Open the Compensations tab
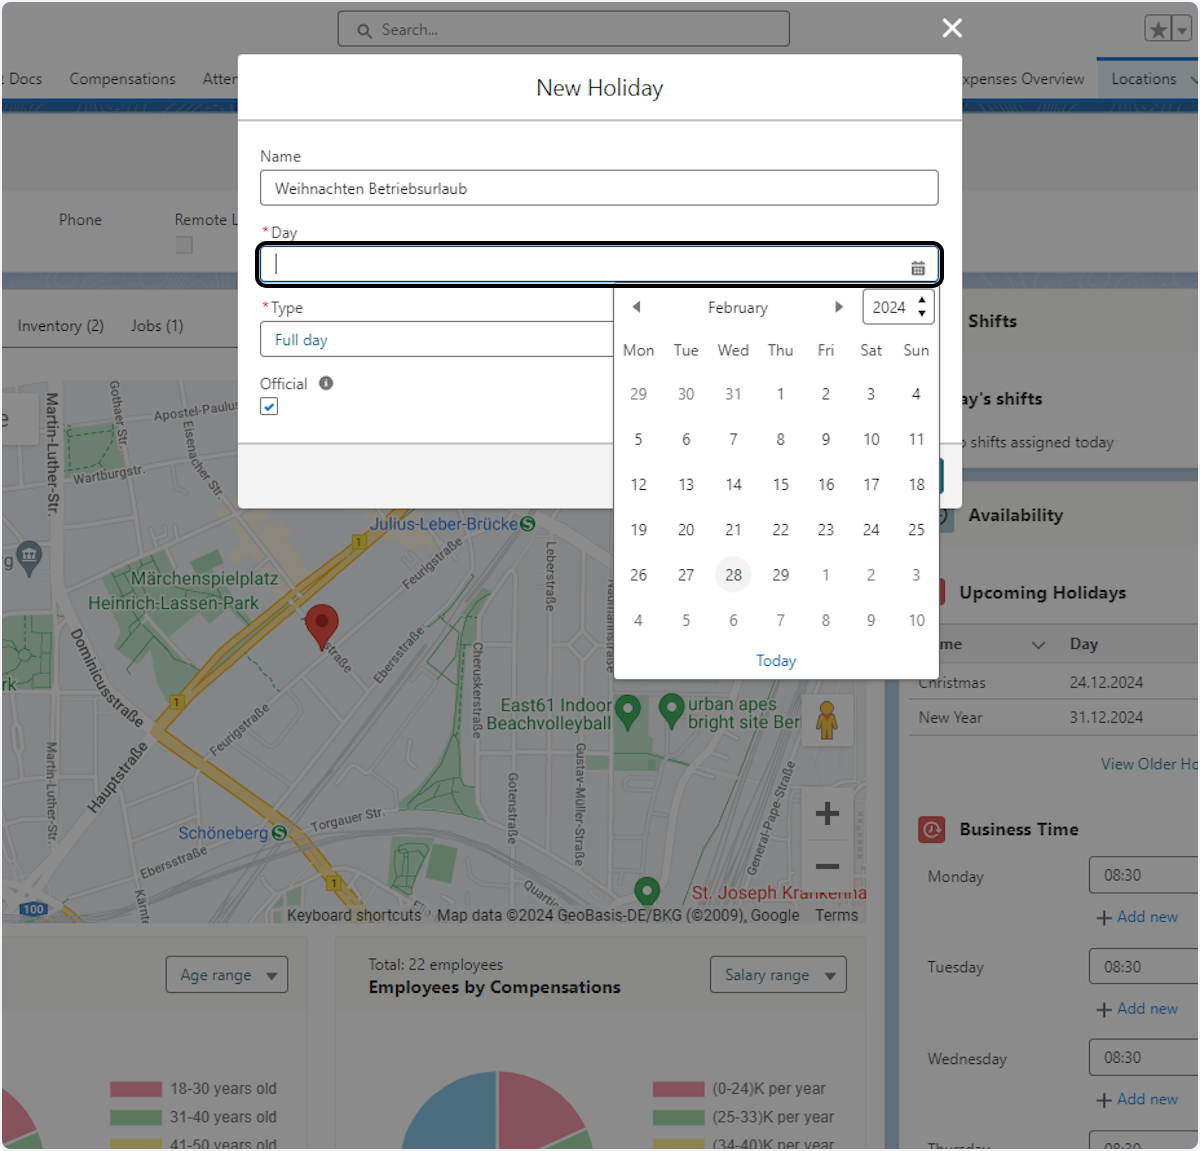The image size is (1200, 1151). 122,79
